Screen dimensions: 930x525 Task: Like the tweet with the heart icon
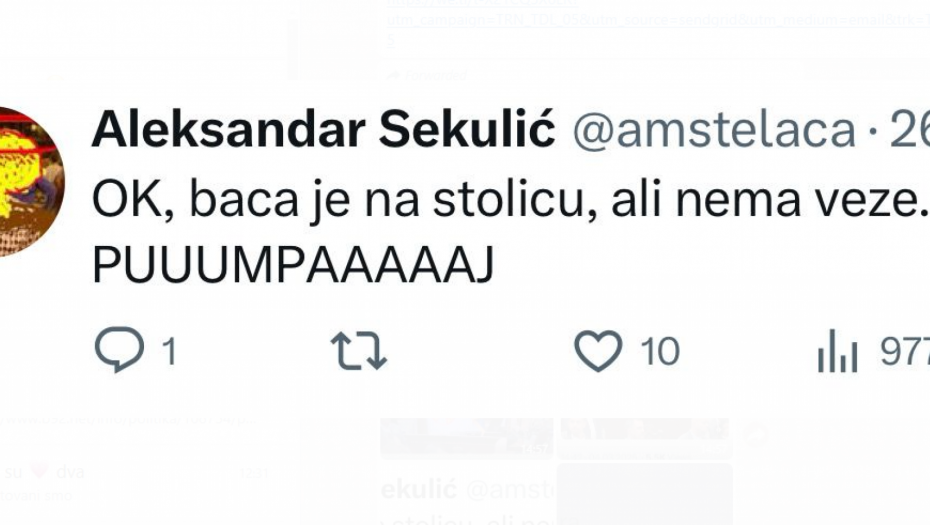(x=598, y=351)
